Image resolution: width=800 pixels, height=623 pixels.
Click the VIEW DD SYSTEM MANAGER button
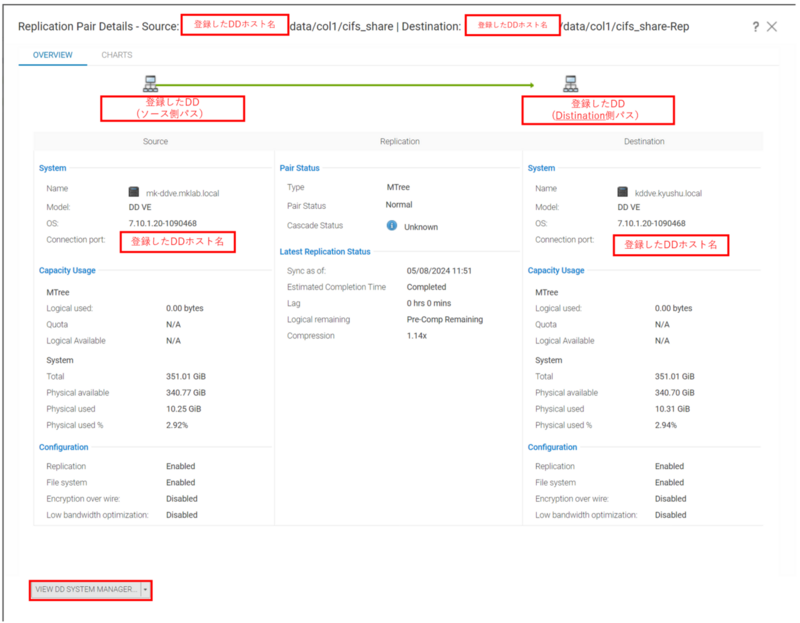click(x=85, y=590)
